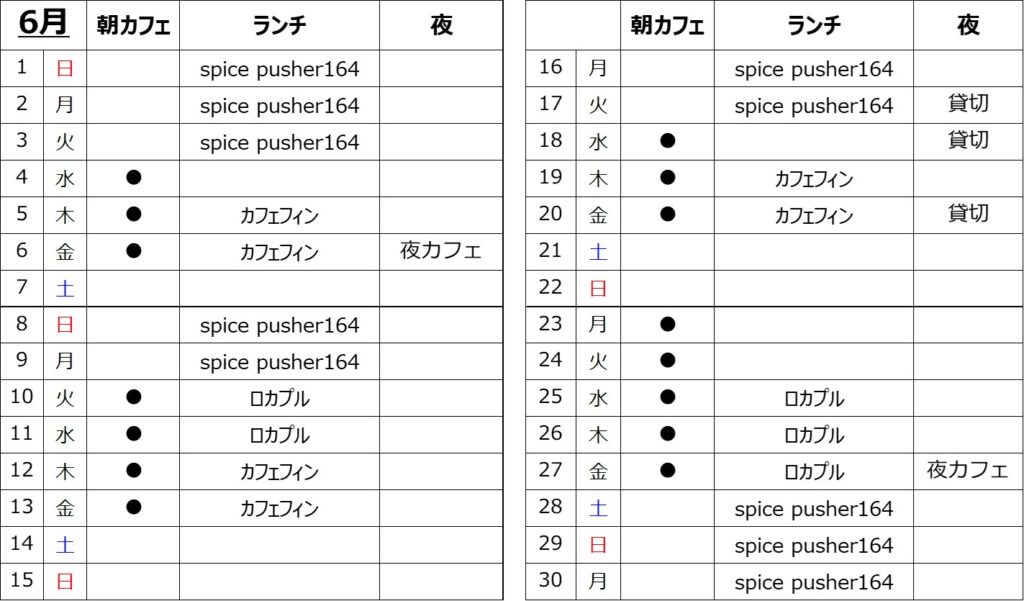Click the morning cafe dot for June 6
This screenshot has width=1024, height=601.
pyautogui.click(x=133, y=251)
